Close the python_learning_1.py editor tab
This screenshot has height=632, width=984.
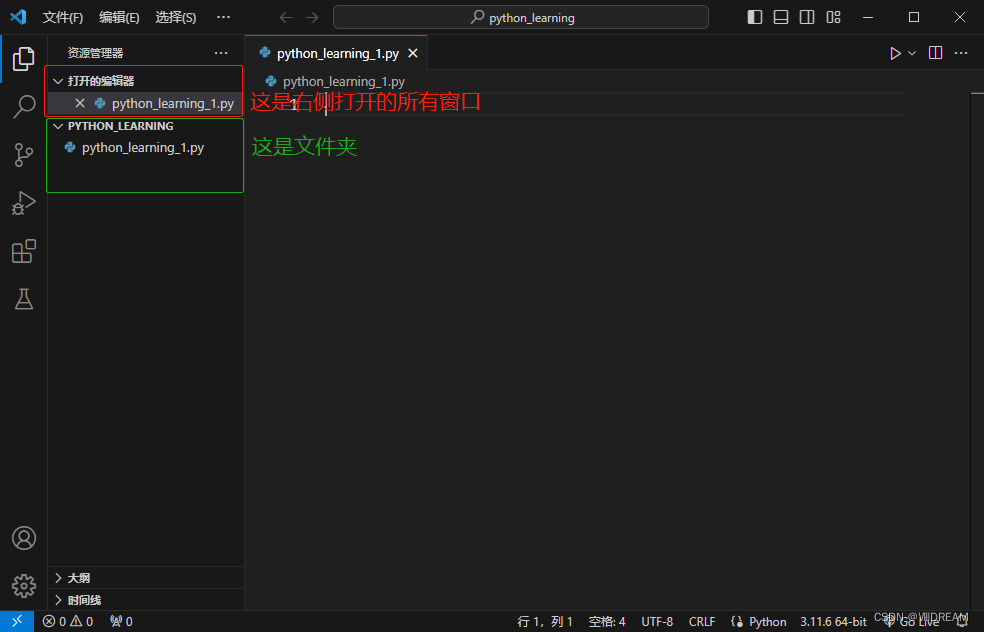pyautogui.click(x=413, y=53)
